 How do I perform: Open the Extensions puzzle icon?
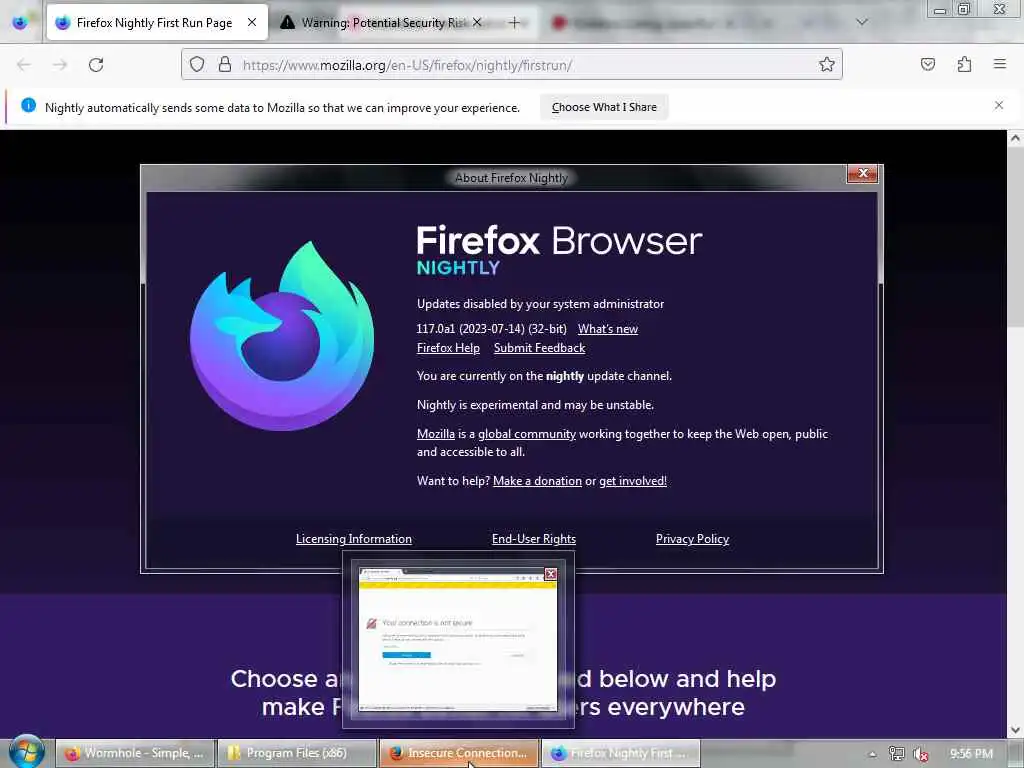(x=964, y=64)
